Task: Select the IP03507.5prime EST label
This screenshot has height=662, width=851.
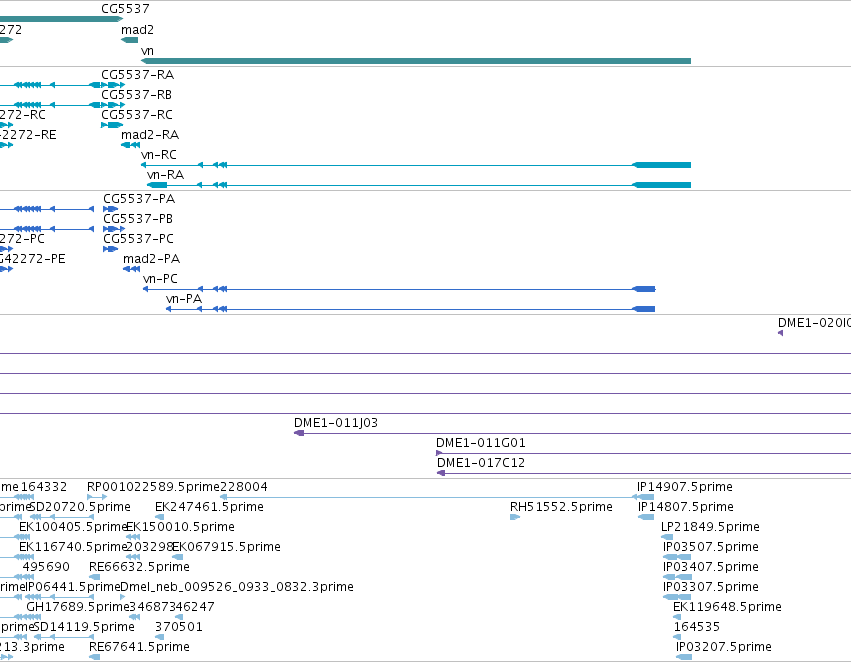Action: (711, 548)
